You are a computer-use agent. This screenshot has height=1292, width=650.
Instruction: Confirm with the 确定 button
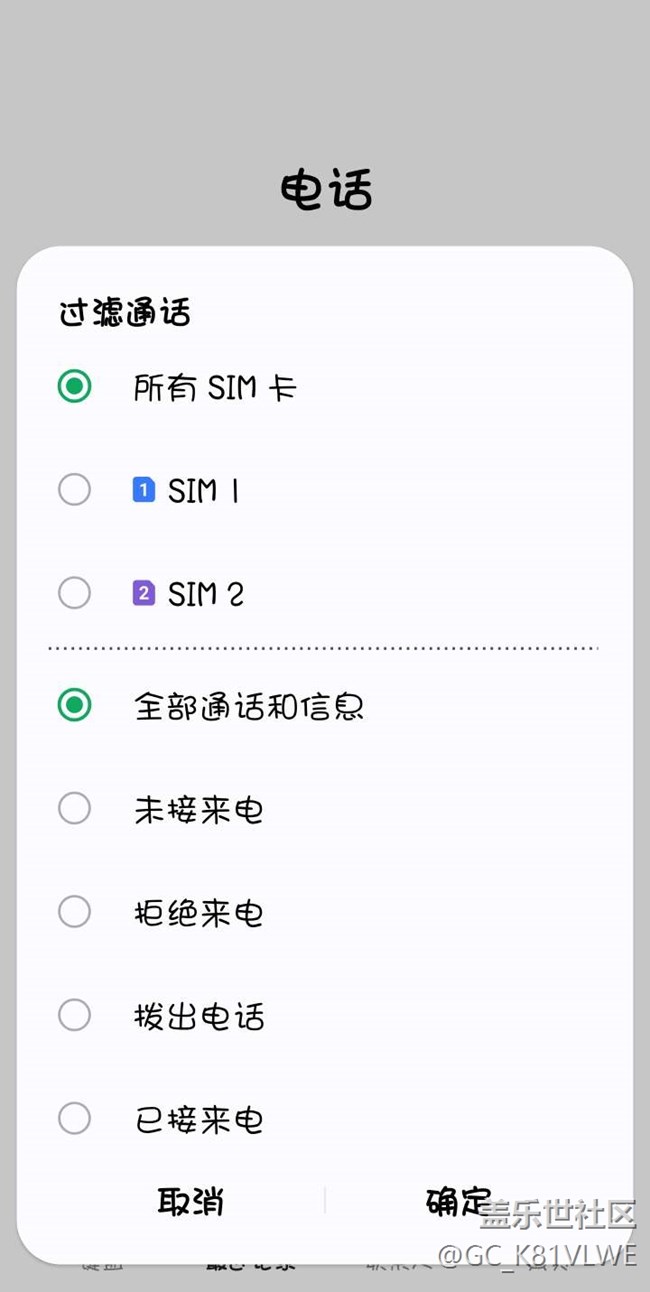pos(458,1201)
